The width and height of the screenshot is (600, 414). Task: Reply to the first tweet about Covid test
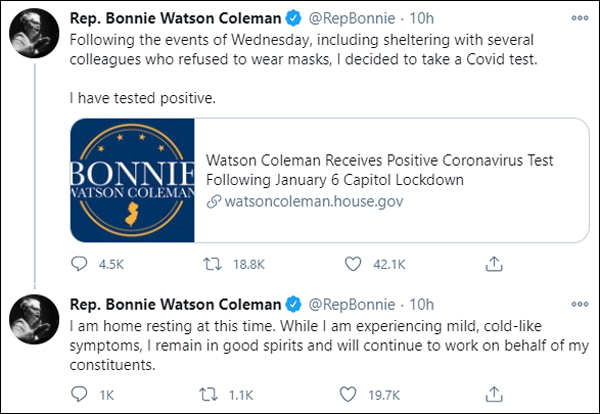pyautogui.click(x=82, y=264)
